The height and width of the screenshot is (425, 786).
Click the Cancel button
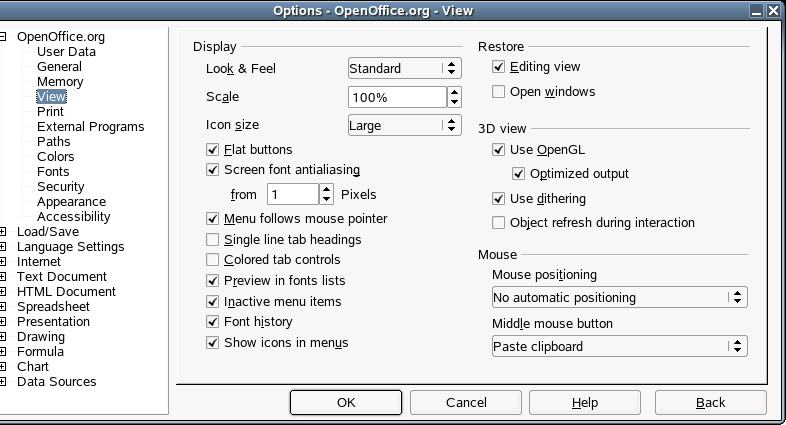point(466,402)
